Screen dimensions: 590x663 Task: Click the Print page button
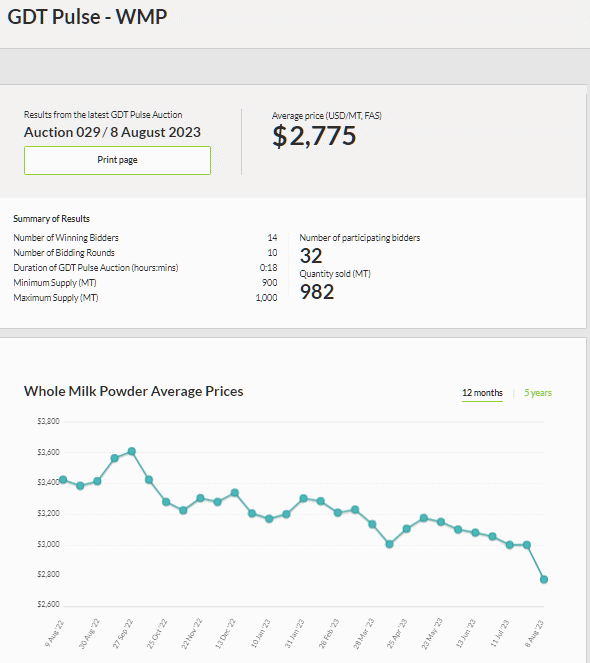[117, 160]
